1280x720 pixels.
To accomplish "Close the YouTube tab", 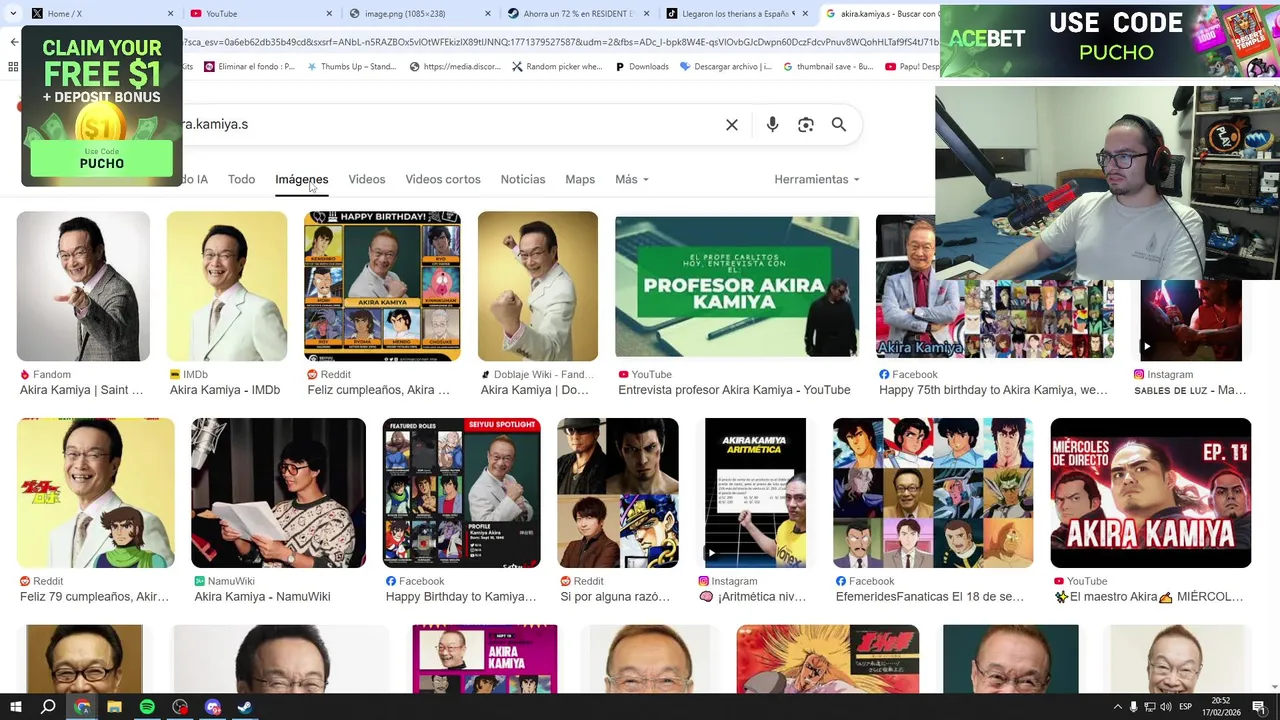I will click(x=329, y=14).
